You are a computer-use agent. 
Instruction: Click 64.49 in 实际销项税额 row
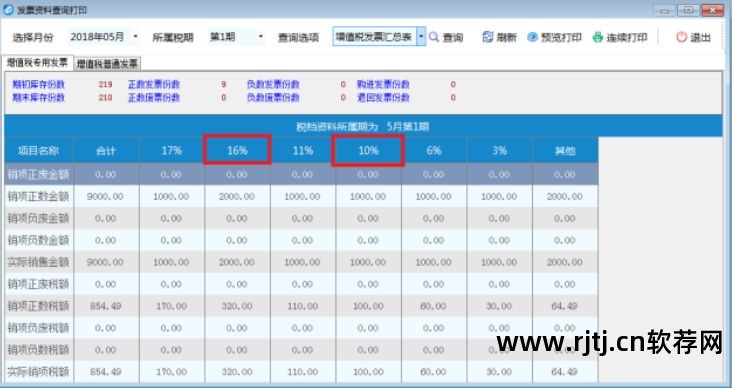(565, 372)
